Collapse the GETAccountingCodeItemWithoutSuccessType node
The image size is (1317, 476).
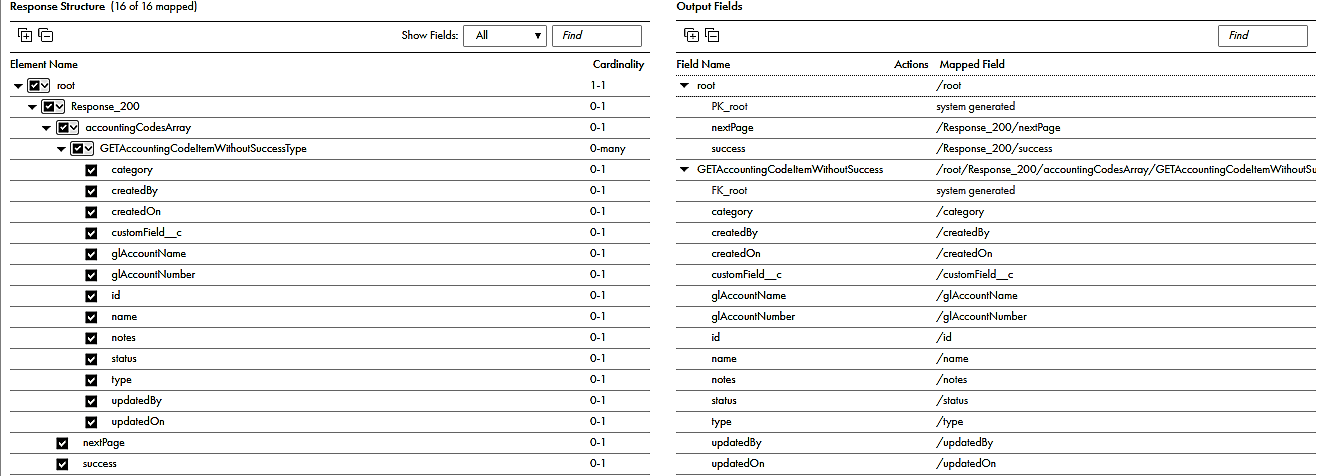point(60,149)
